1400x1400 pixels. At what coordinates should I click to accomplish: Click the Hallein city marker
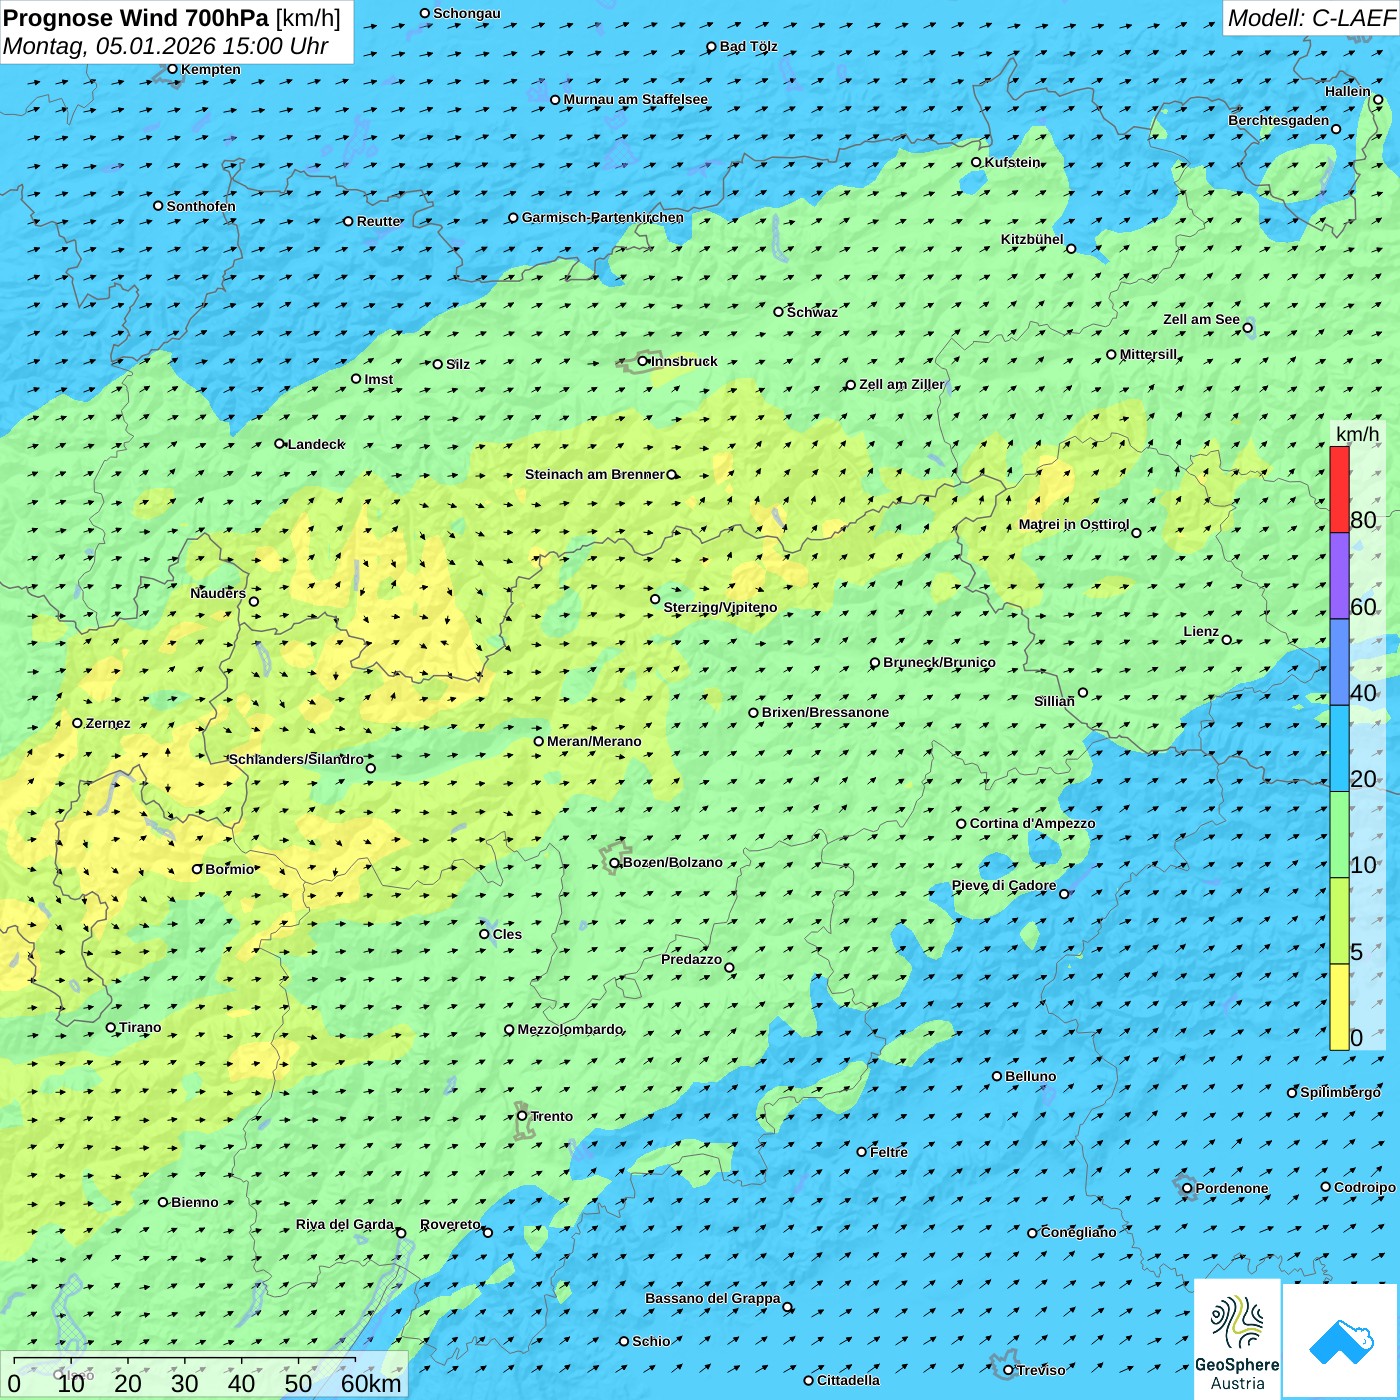(x=1378, y=99)
